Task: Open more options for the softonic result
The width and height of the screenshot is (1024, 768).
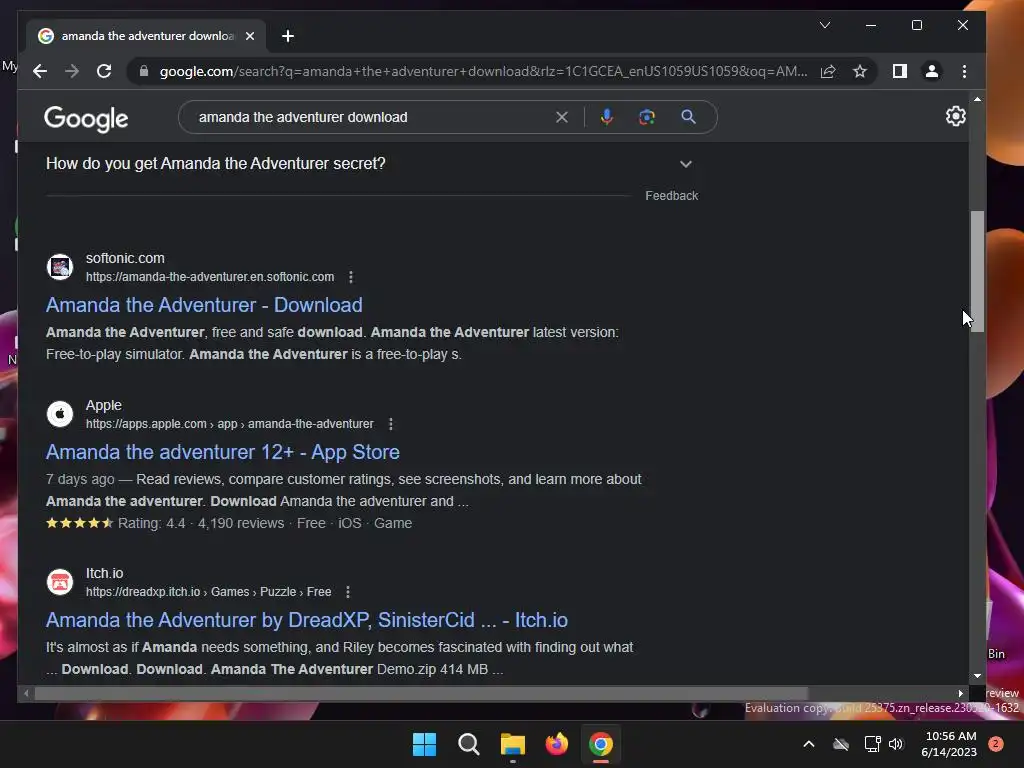Action: tap(351, 277)
